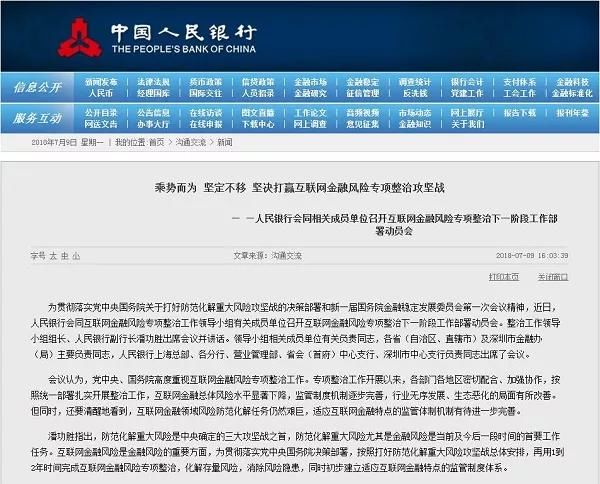Go to 办事大厅 page
Viewport: 600px width, 484px height.
click(153, 124)
